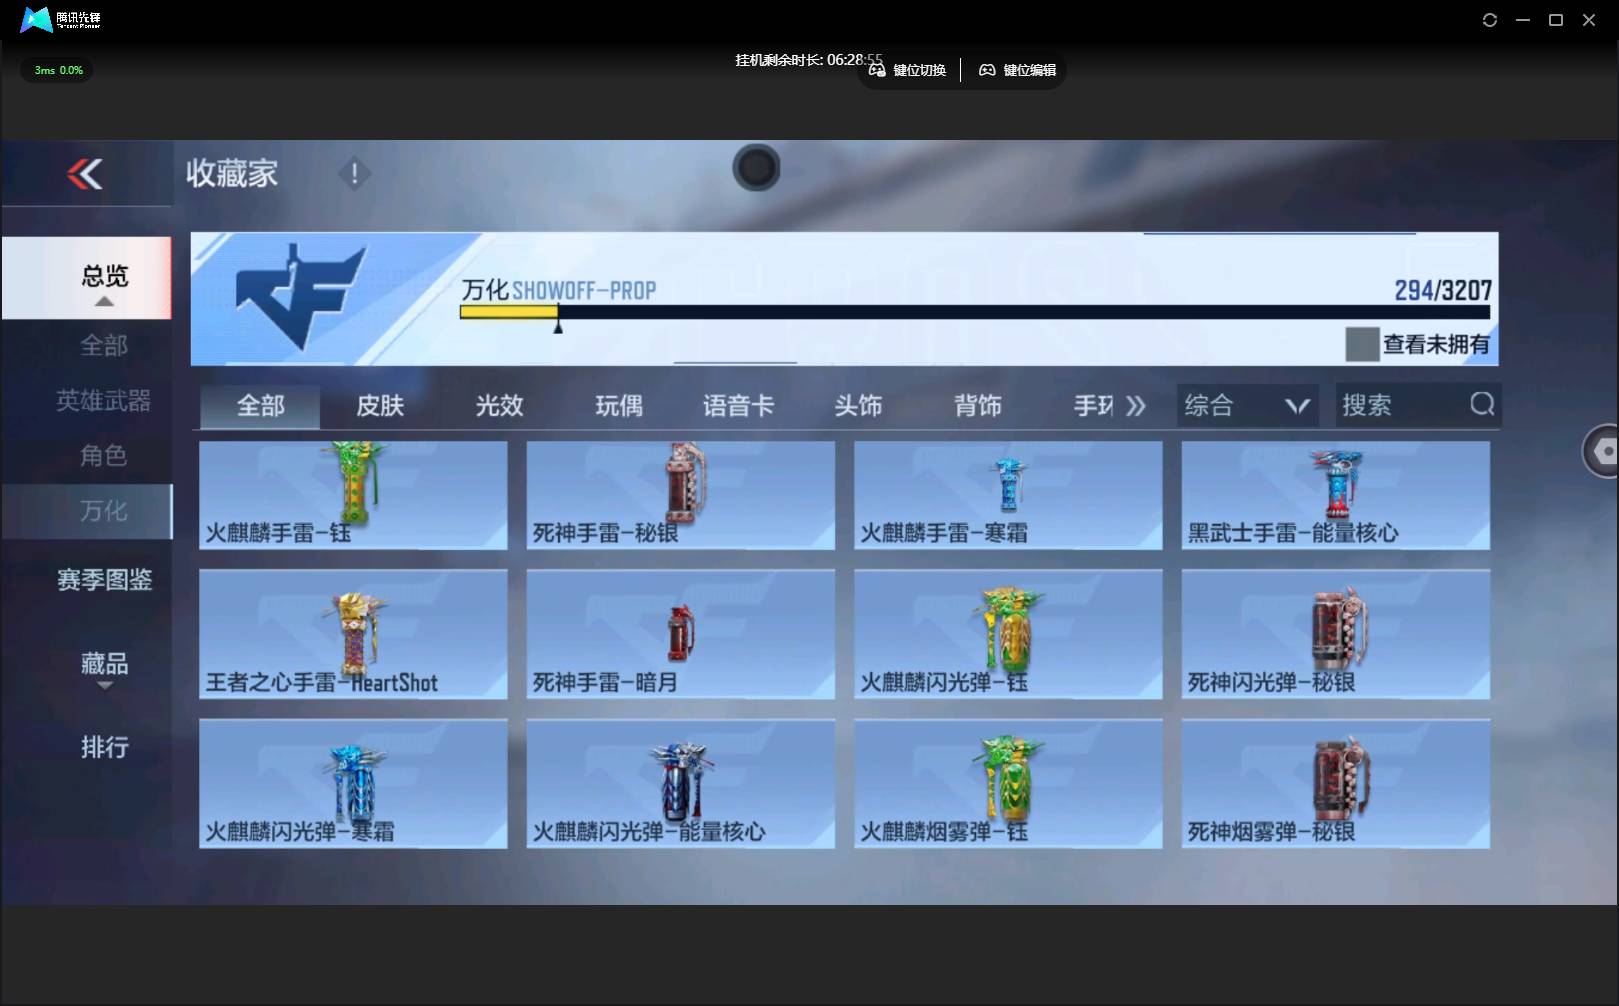Open 赛季图鉴 from the sidebar

tap(104, 580)
